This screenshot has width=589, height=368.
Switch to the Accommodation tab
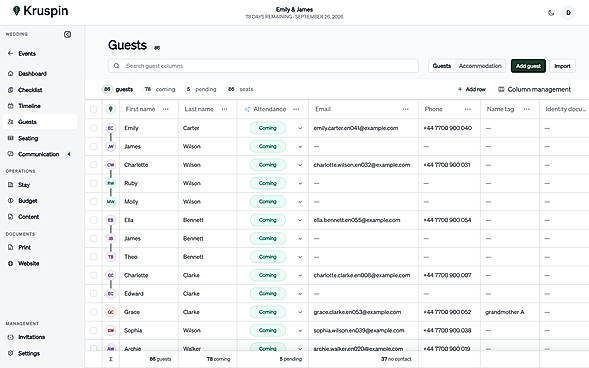pos(480,66)
